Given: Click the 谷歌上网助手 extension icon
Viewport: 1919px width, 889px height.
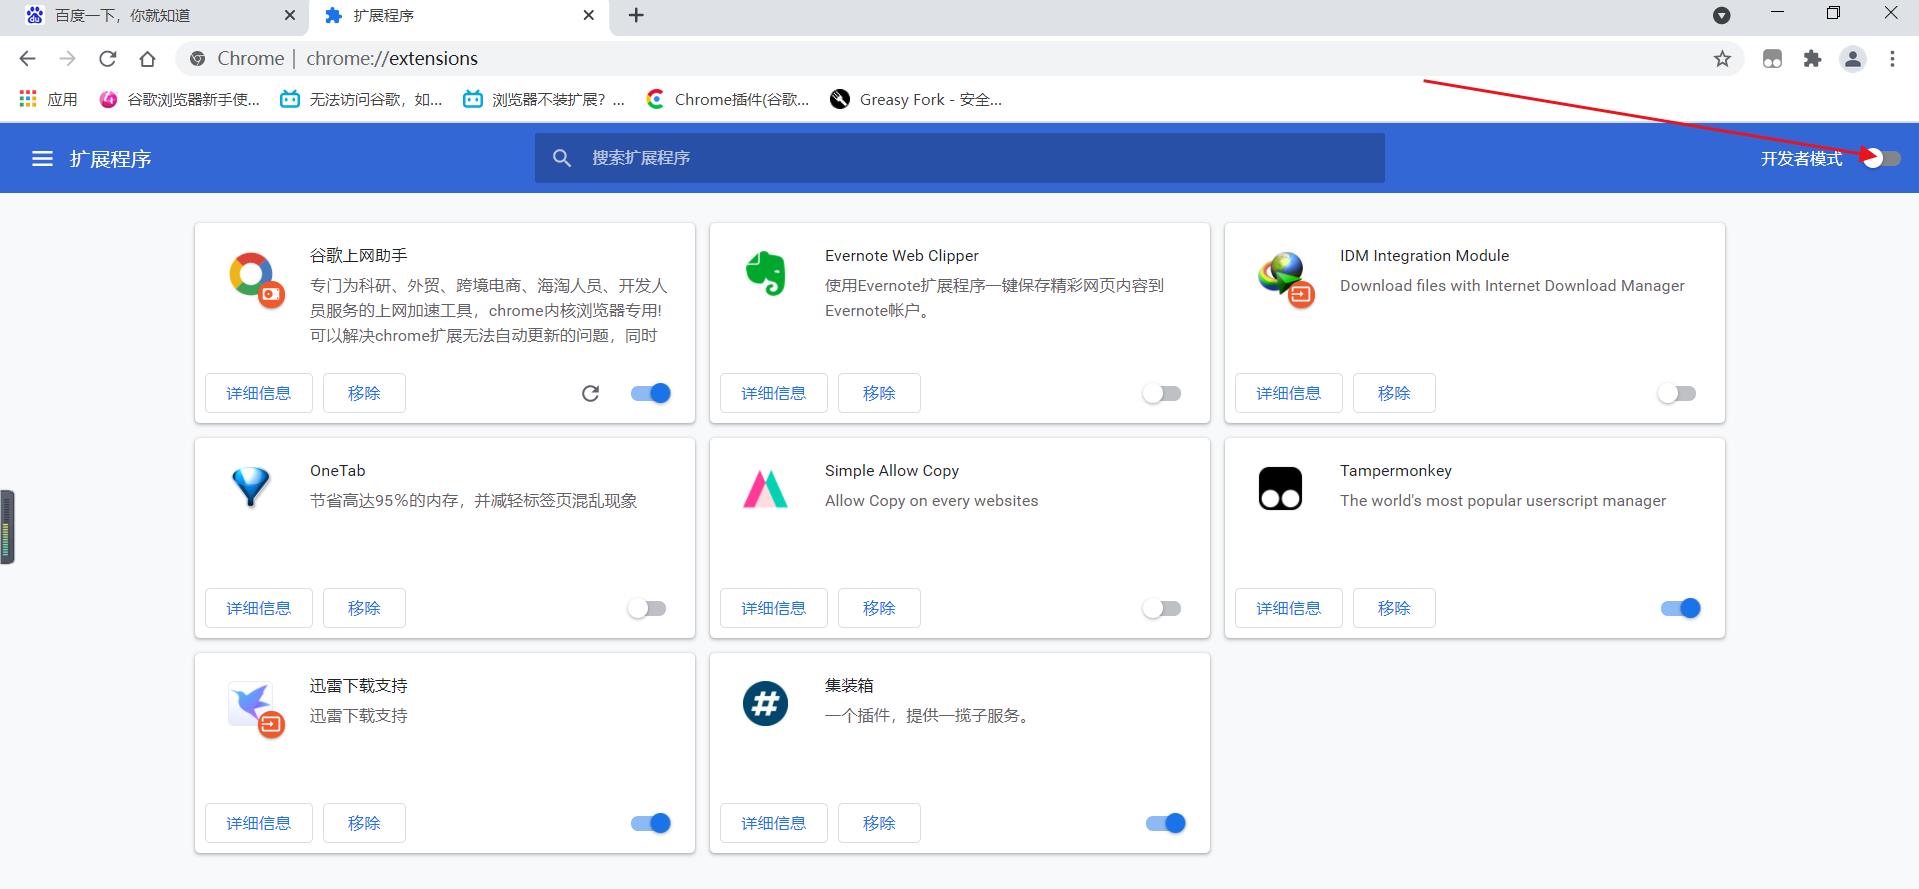Looking at the screenshot, I should click(x=256, y=279).
